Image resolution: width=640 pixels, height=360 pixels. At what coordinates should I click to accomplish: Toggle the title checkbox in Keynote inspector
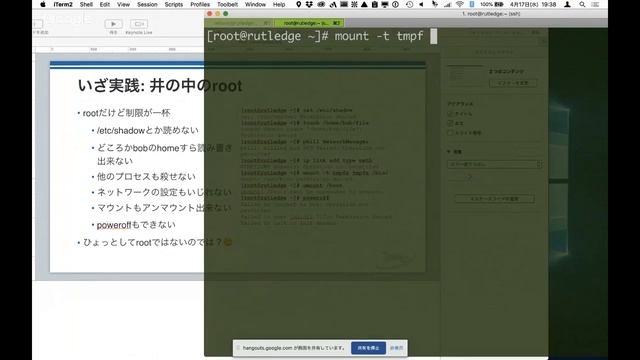coord(450,114)
